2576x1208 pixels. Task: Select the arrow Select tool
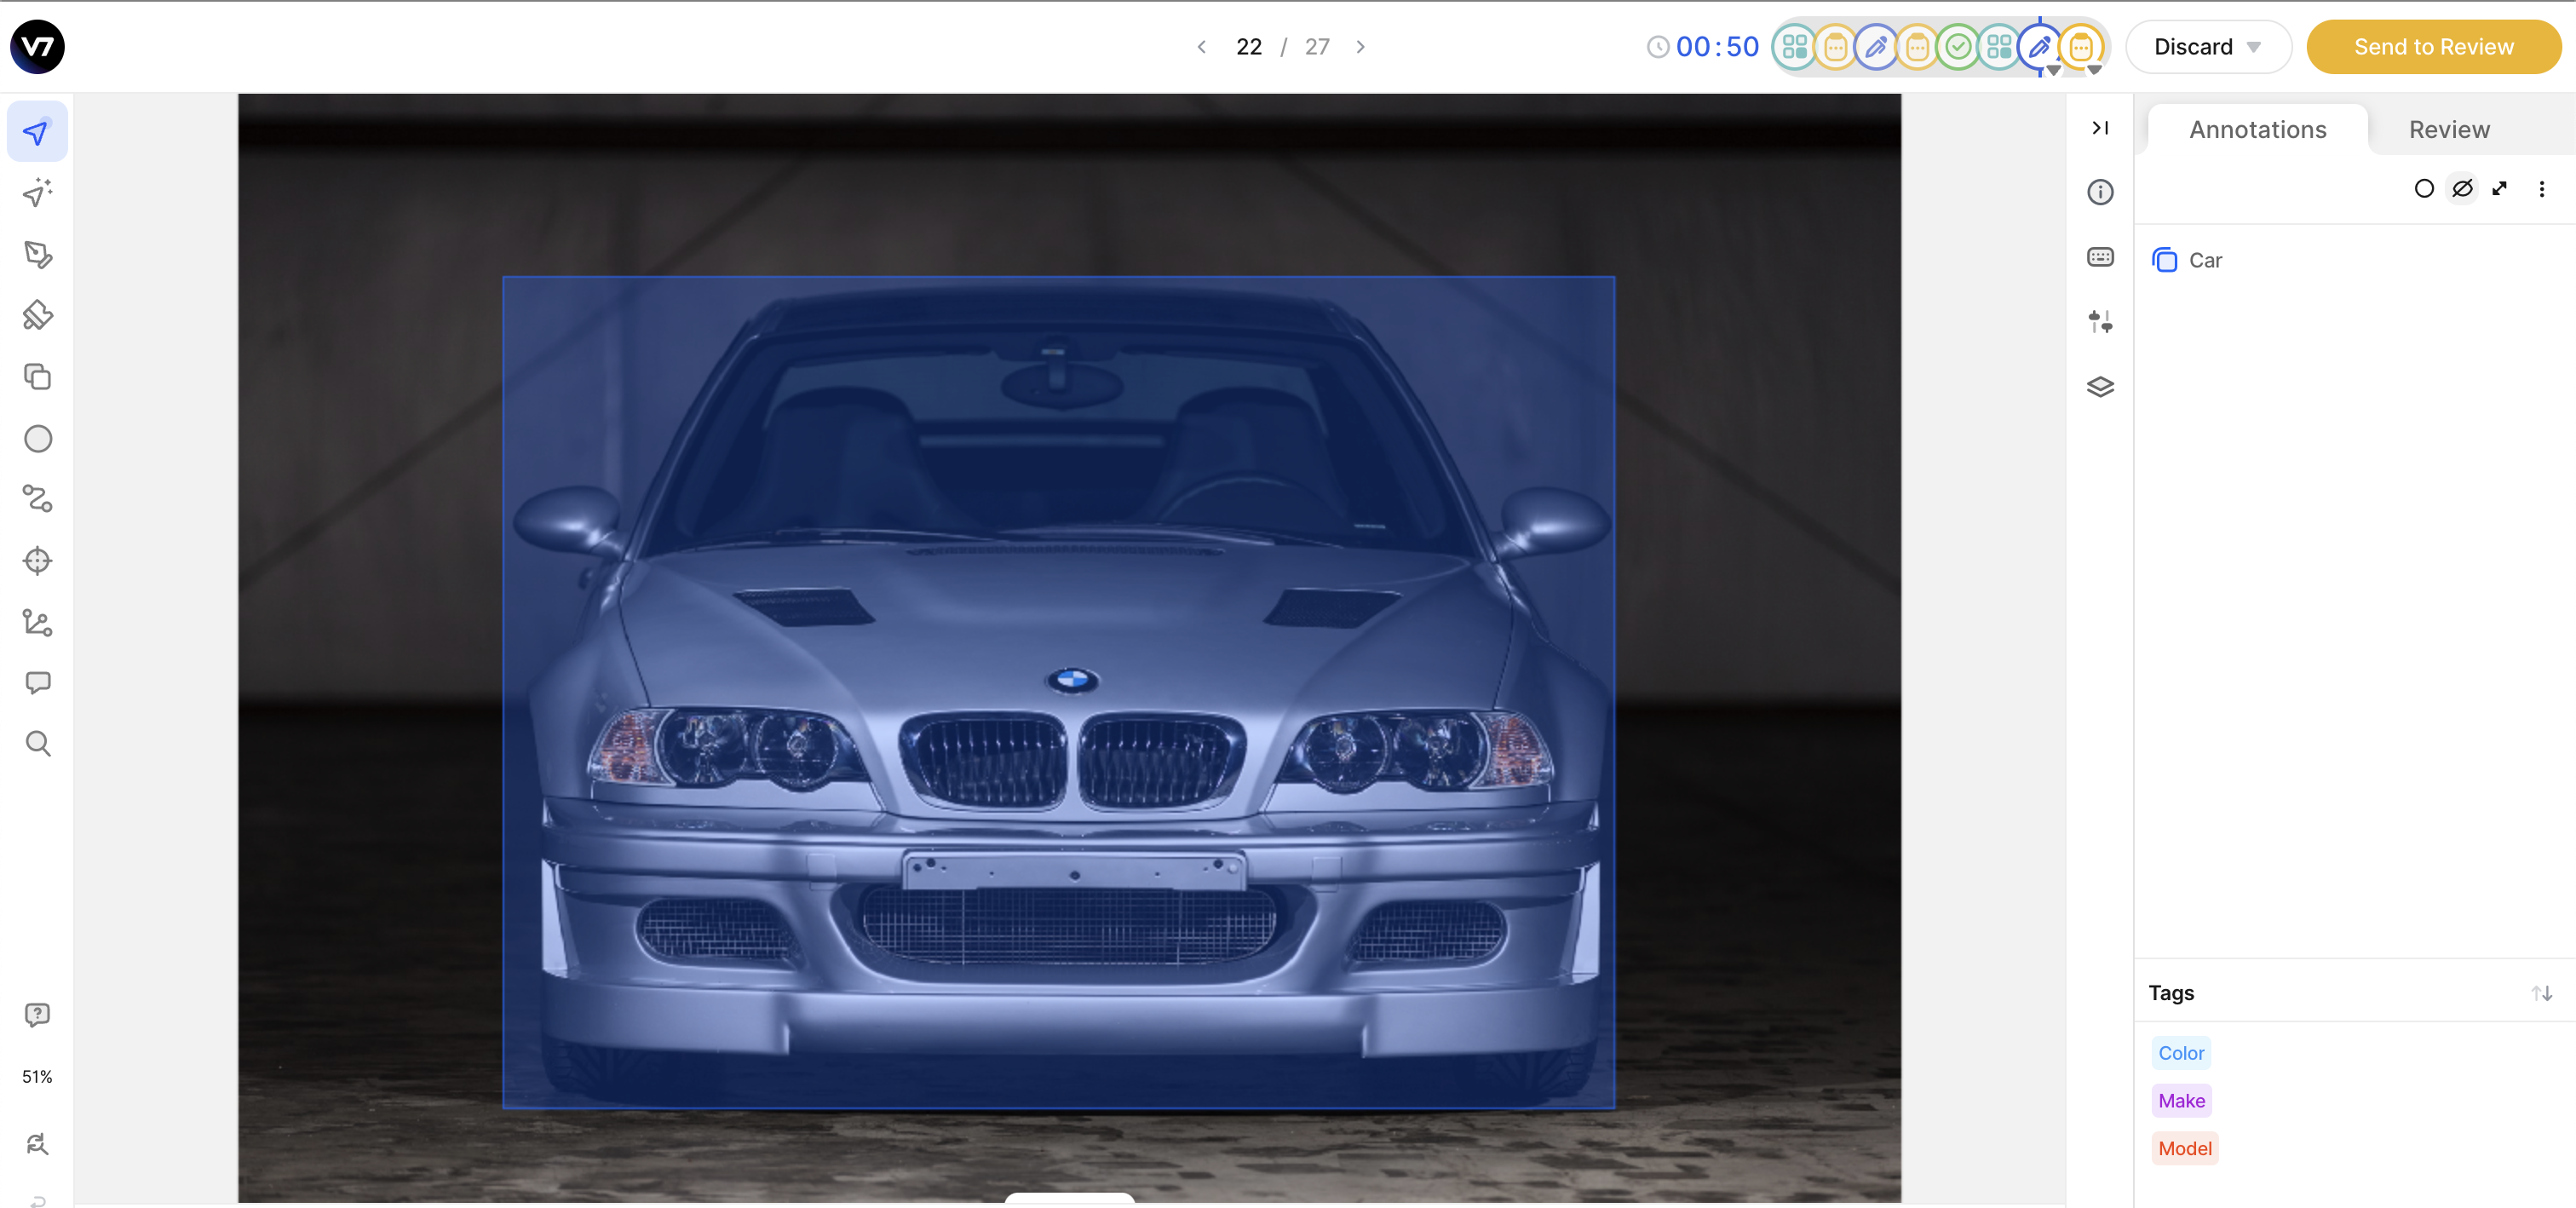37,132
